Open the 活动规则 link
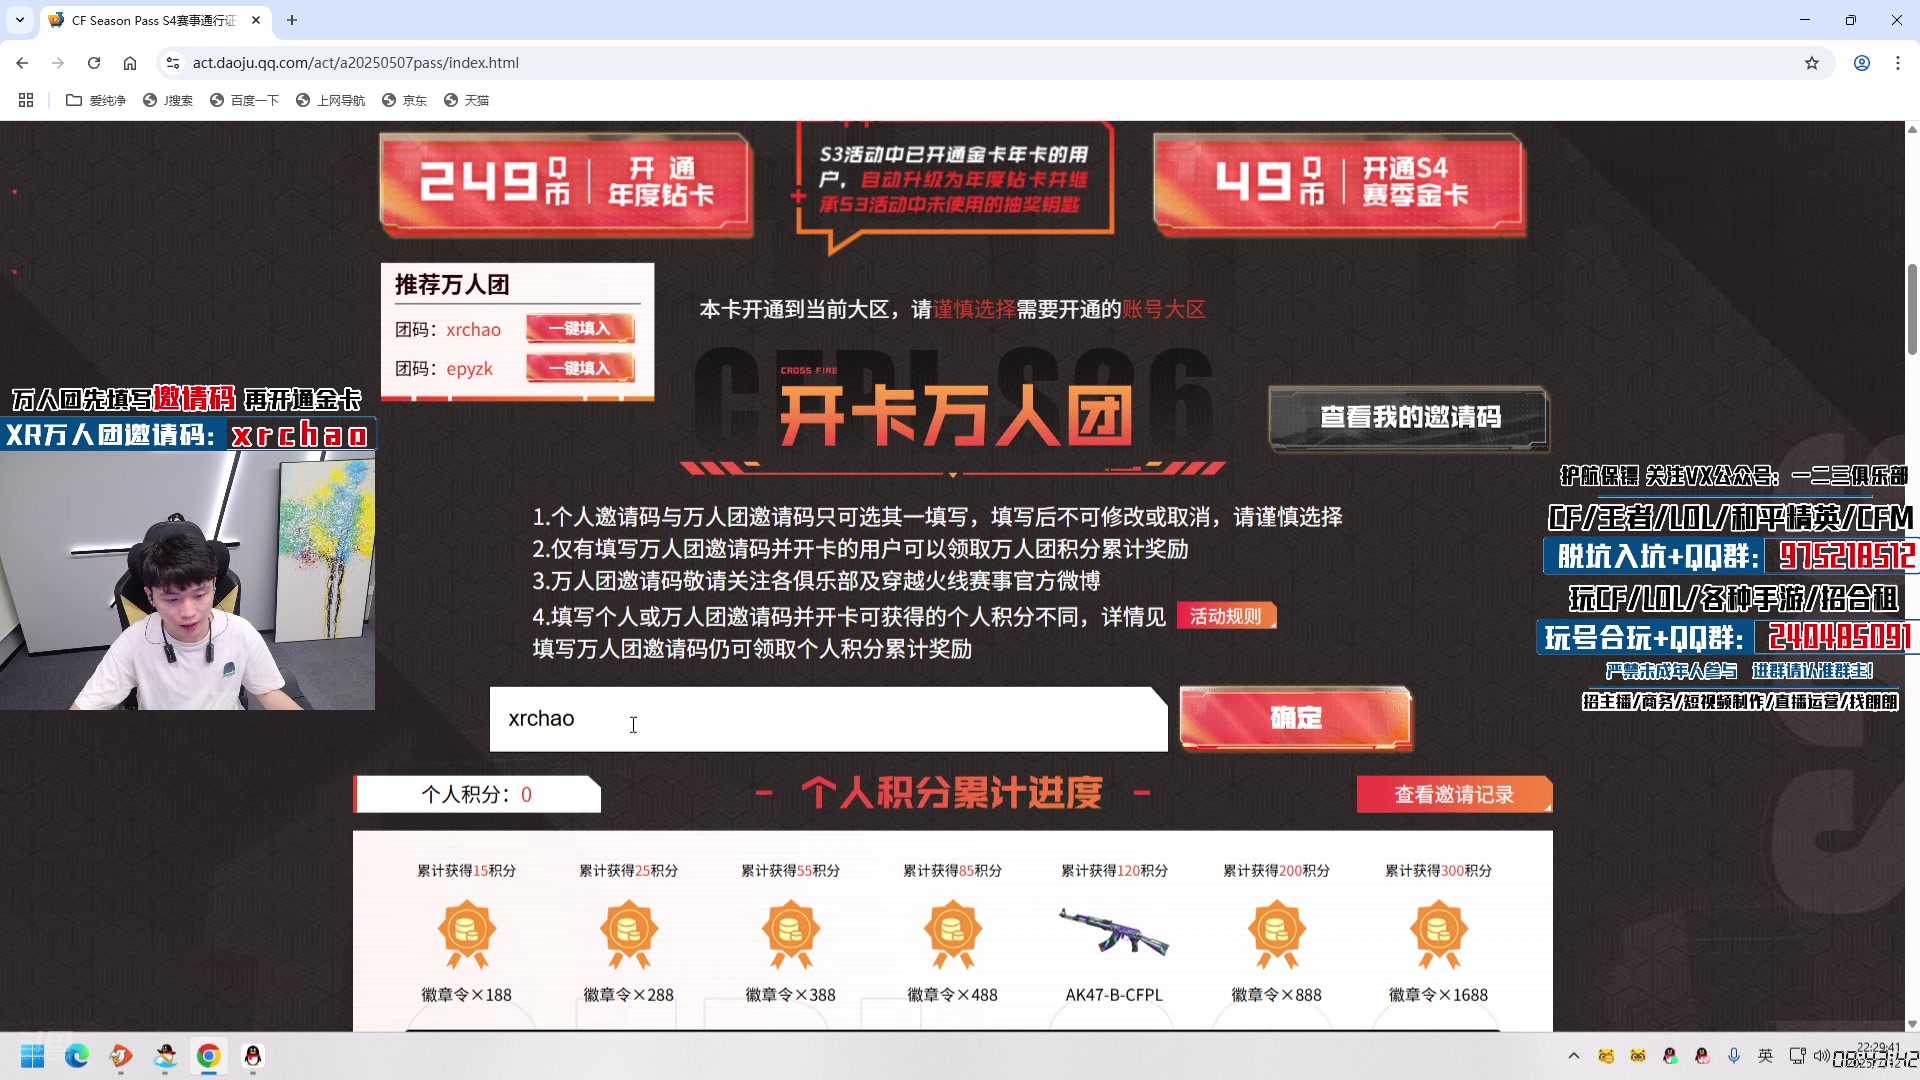Viewport: 1920px width, 1080px height. 1226,616
